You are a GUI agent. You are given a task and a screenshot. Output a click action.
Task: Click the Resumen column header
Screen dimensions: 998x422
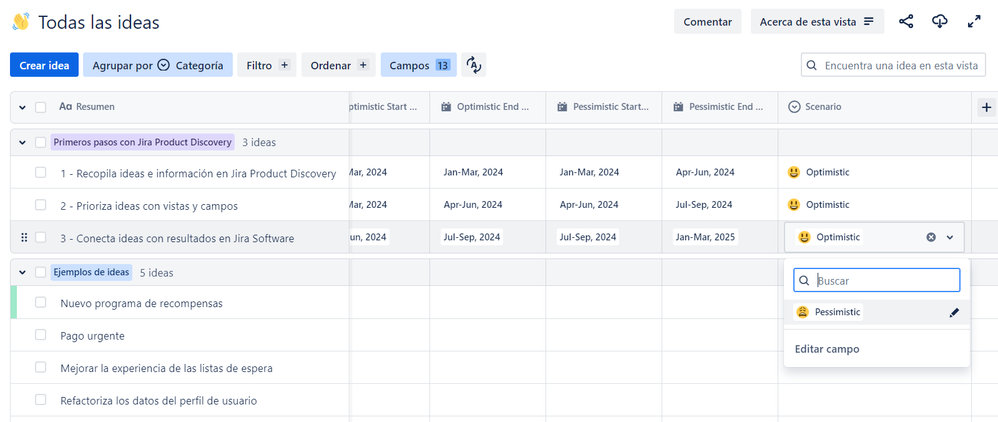click(180, 108)
